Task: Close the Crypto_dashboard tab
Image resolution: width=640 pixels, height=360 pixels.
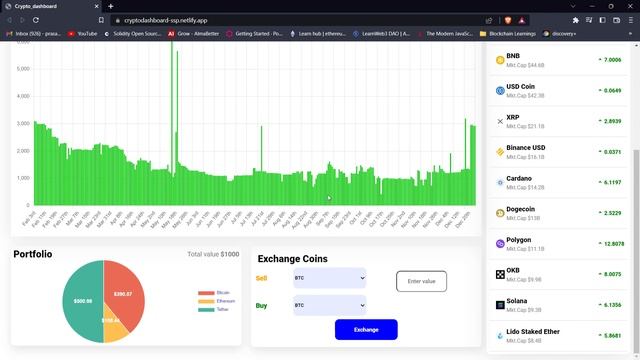Action: click(97, 7)
